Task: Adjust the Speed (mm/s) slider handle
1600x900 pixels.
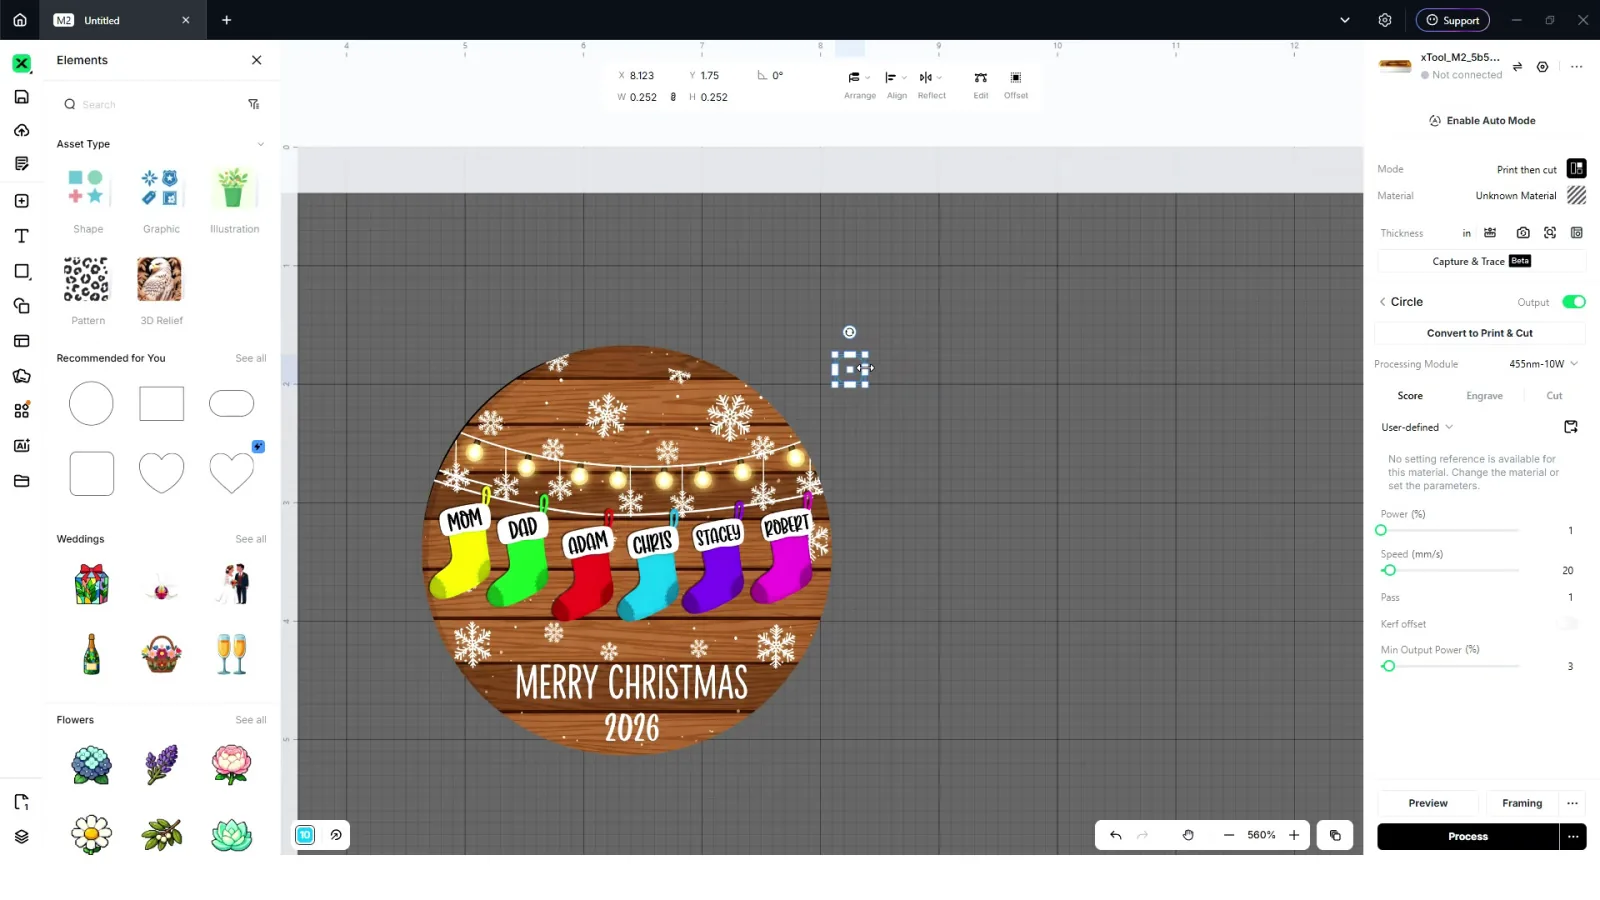Action: 1389,571
